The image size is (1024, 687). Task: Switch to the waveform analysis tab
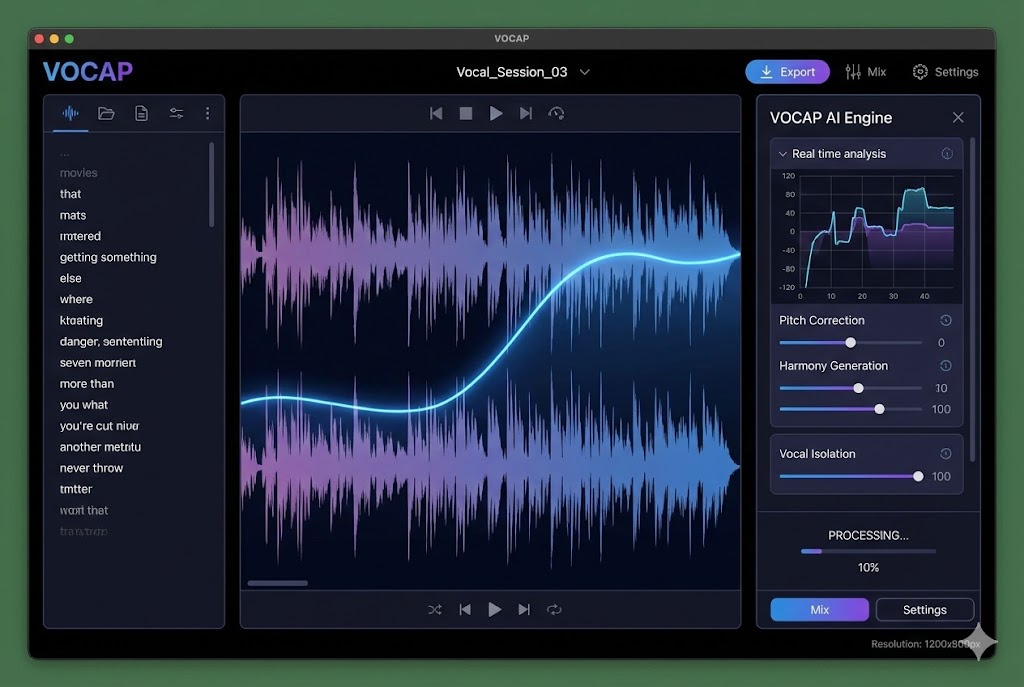(70, 113)
